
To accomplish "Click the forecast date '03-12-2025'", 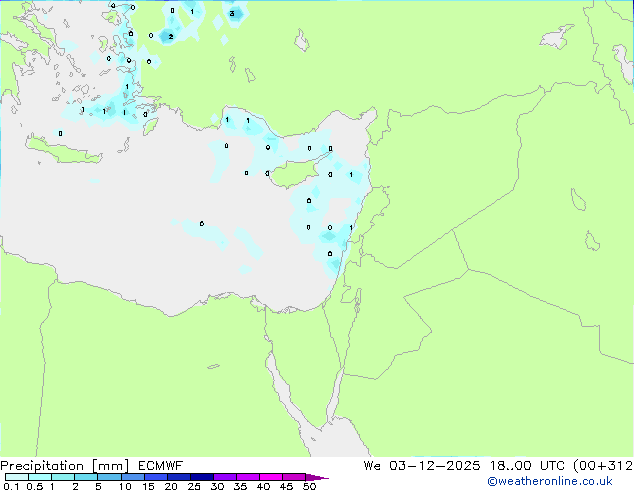I will click(x=435, y=466).
